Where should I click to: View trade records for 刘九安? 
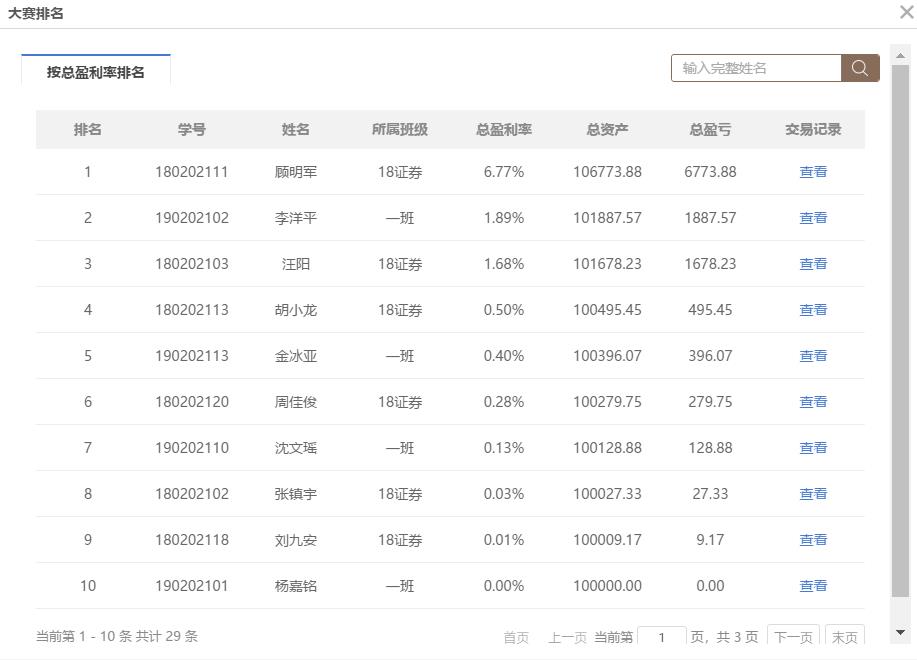coord(813,540)
